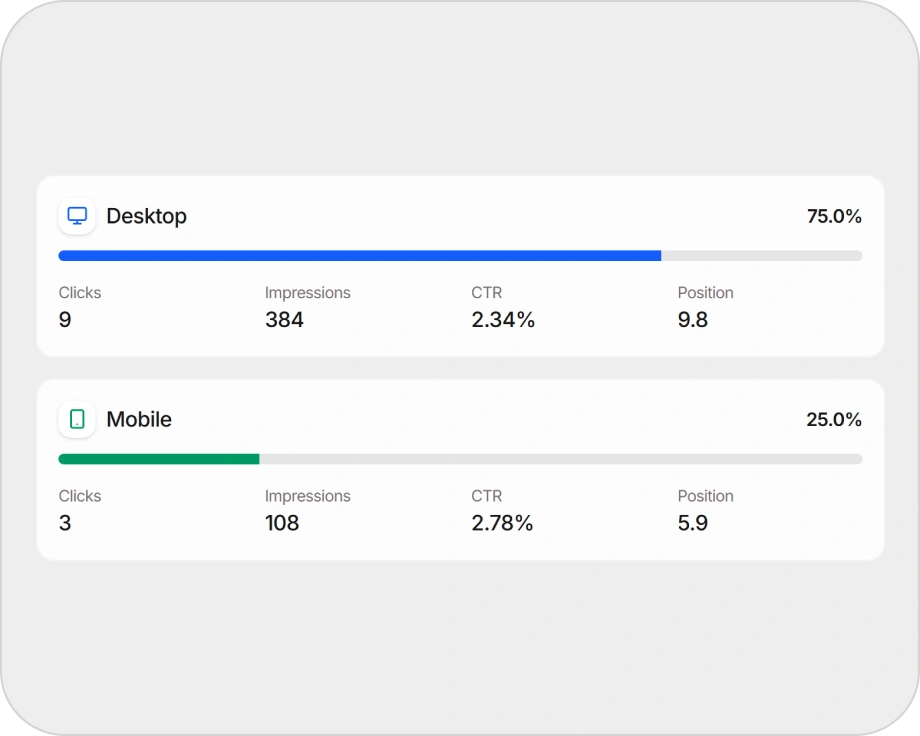The width and height of the screenshot is (920, 736).
Task: Click the Mobile Clicks value showing 3
Action: (65, 523)
